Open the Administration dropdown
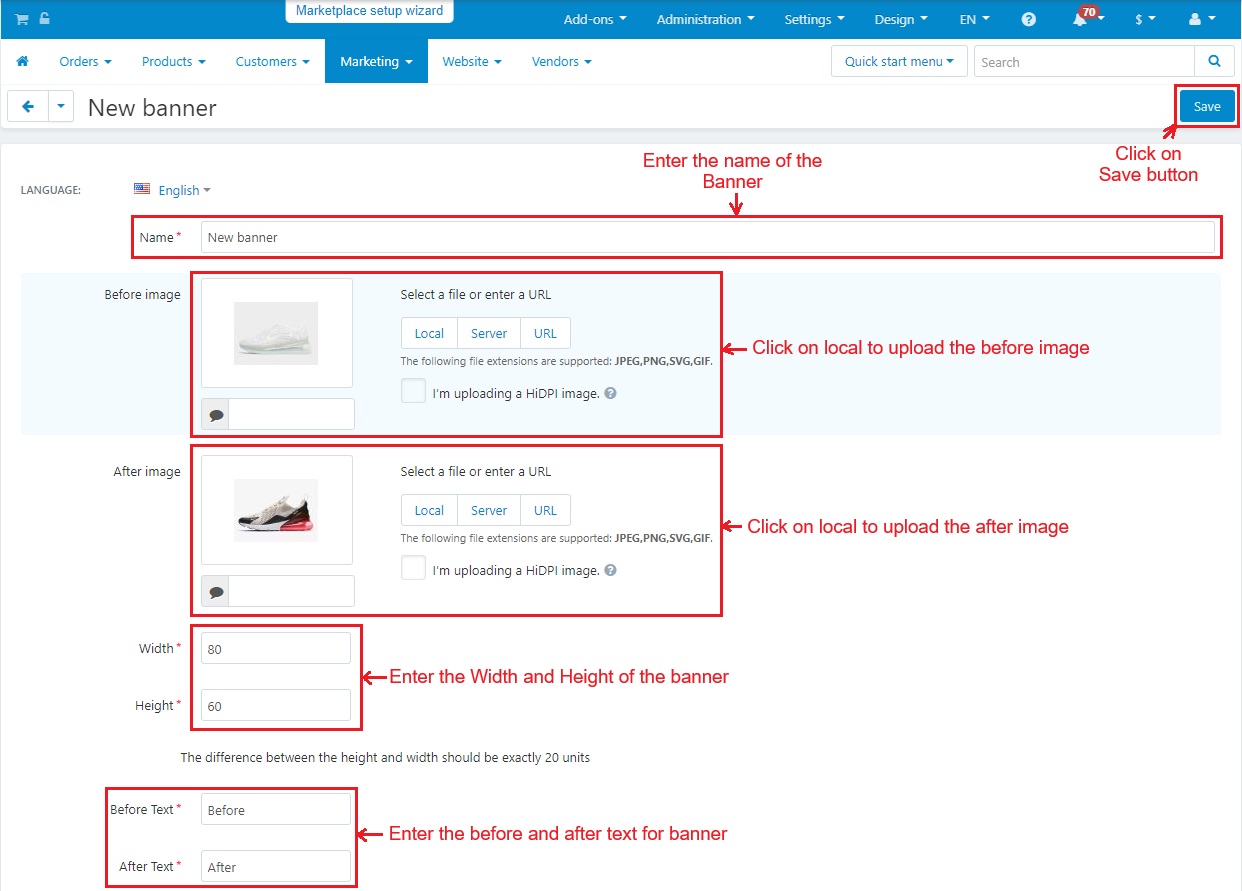1242x891 pixels. (x=705, y=19)
